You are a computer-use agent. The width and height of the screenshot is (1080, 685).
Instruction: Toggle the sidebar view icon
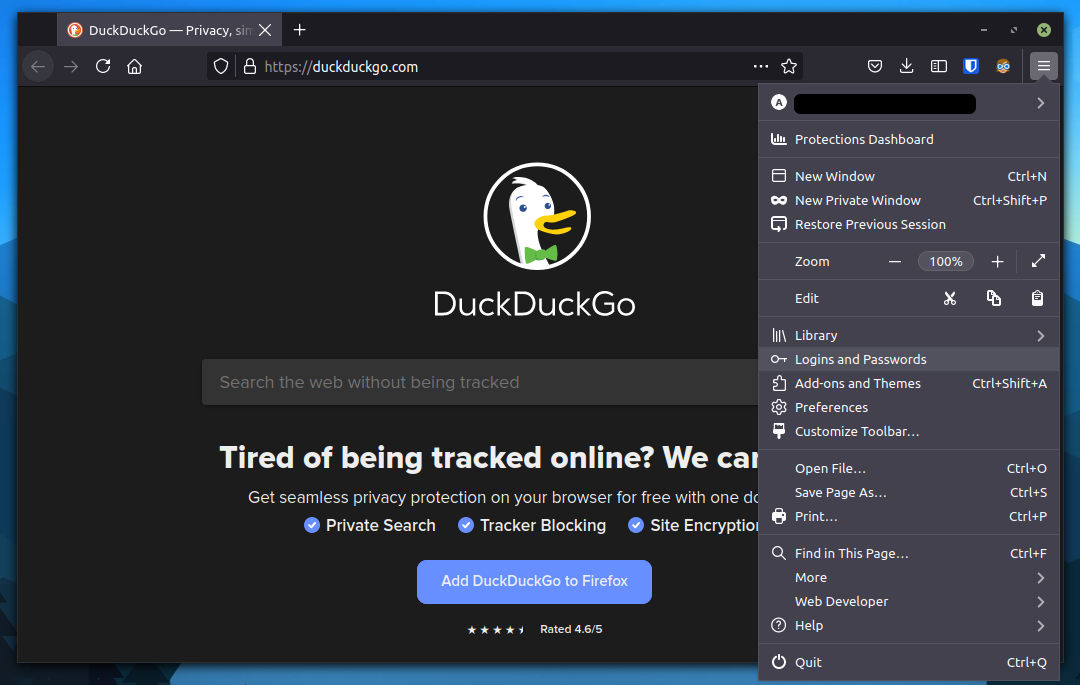click(939, 67)
